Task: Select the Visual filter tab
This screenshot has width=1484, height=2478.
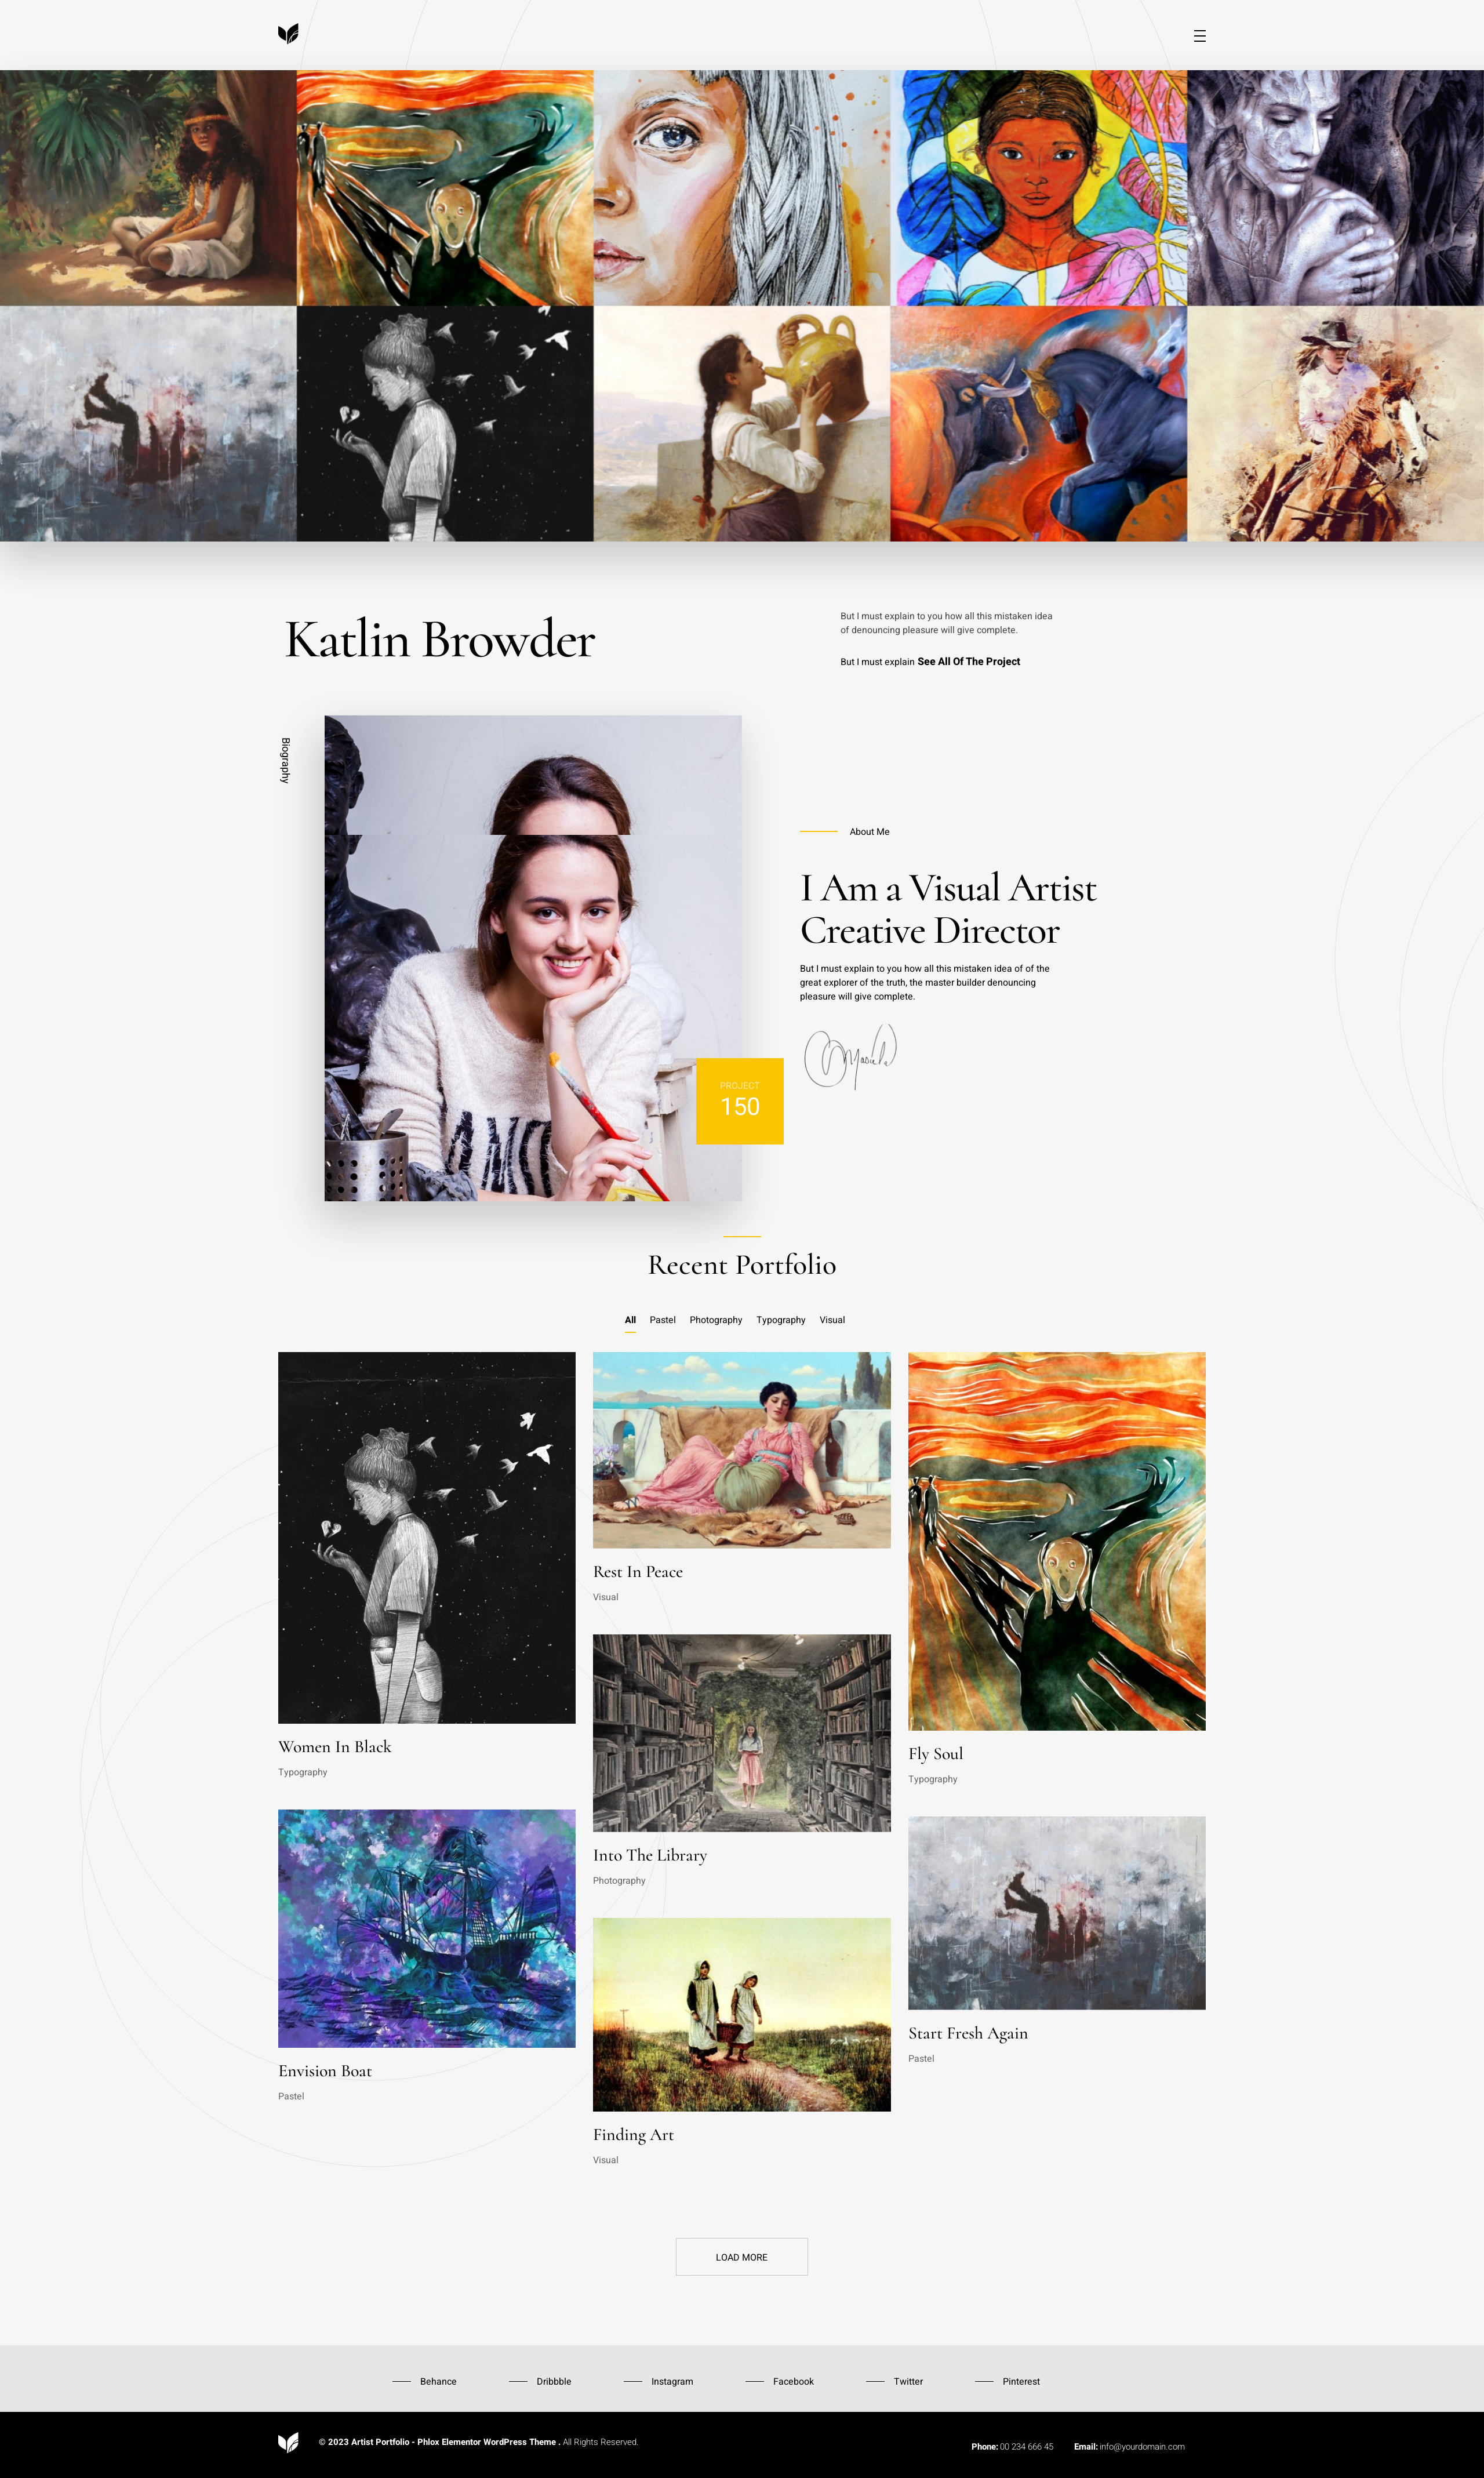Action: pyautogui.click(x=832, y=1320)
